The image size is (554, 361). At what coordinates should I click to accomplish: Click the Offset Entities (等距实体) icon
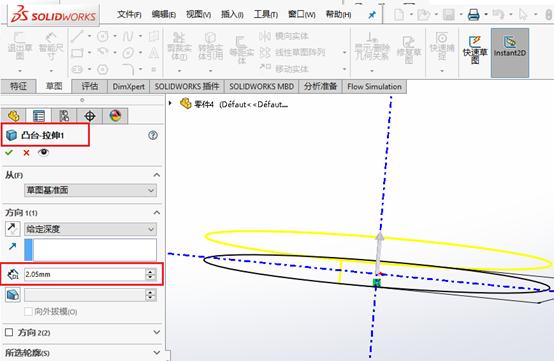coord(242,49)
